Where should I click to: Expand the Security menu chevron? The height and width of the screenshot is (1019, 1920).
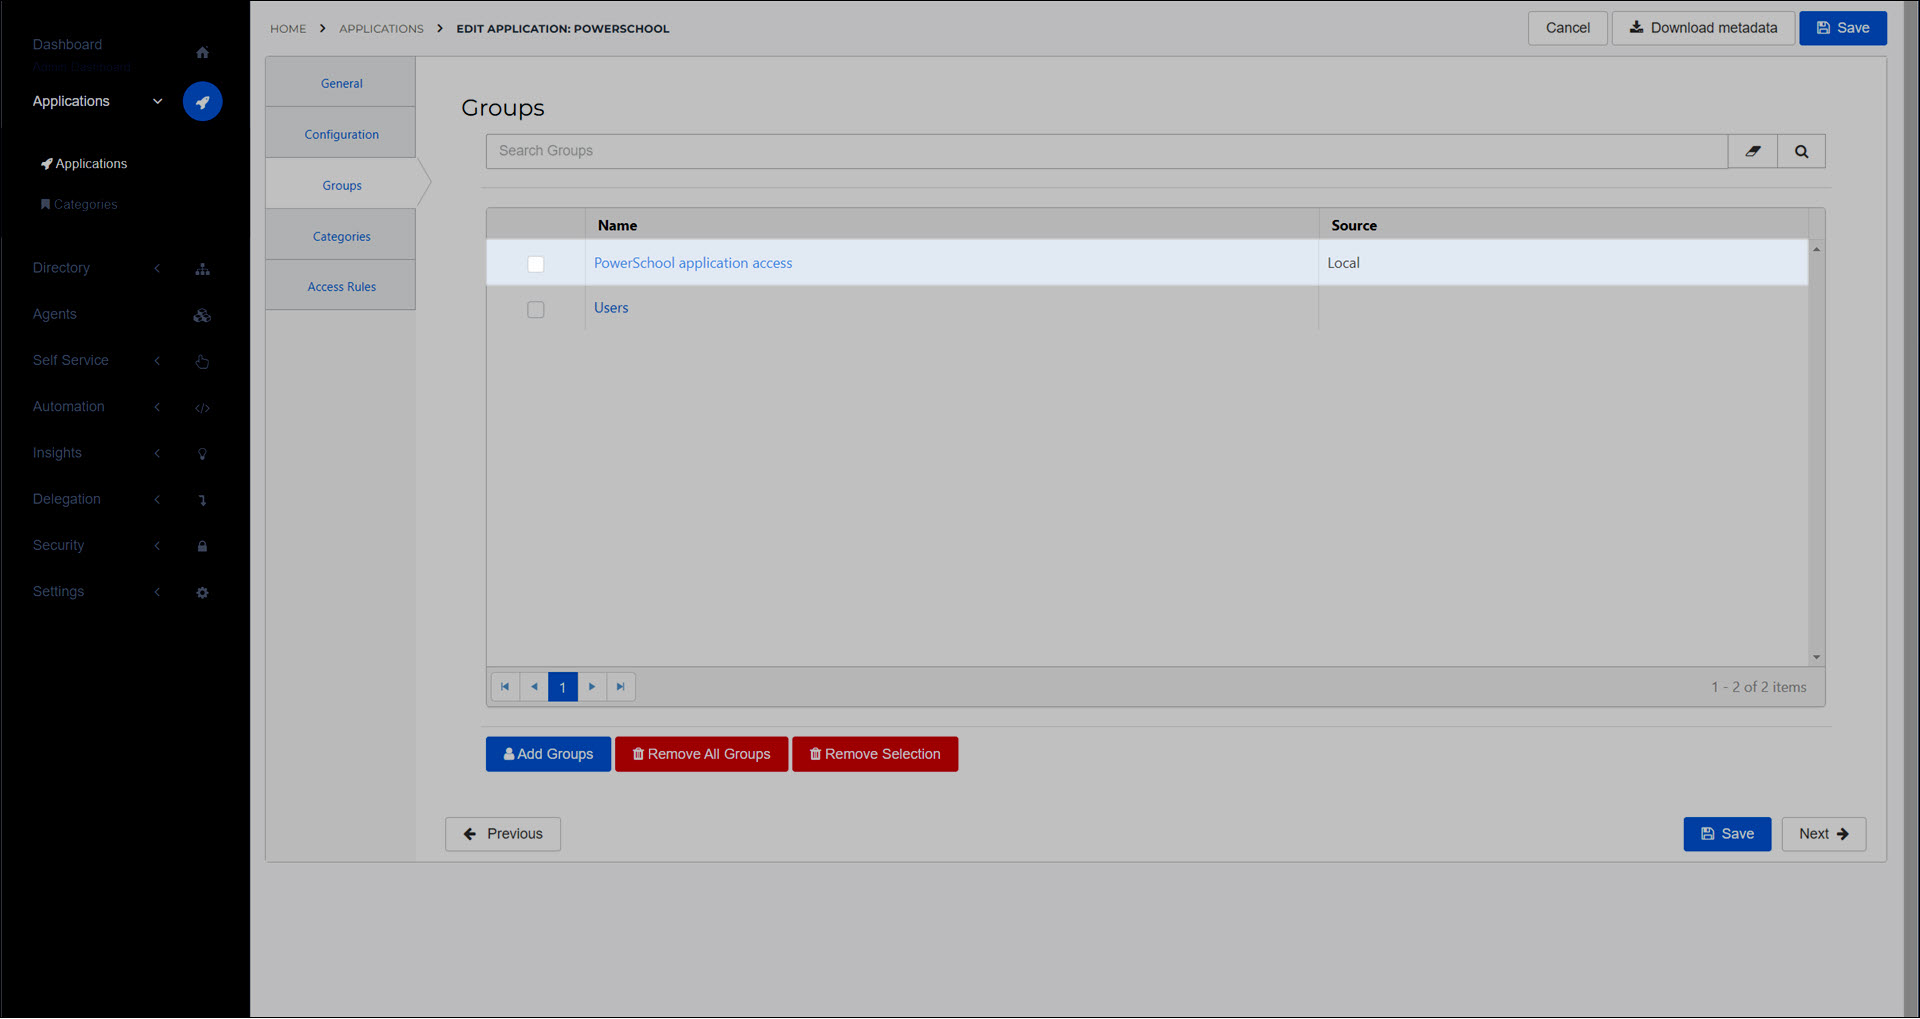coord(157,545)
